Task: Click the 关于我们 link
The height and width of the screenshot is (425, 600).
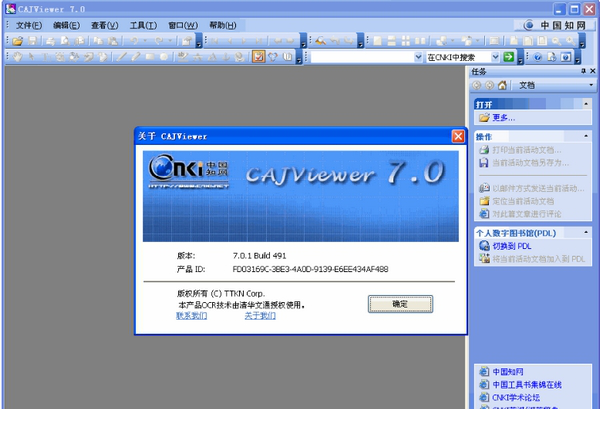Action: pos(260,316)
